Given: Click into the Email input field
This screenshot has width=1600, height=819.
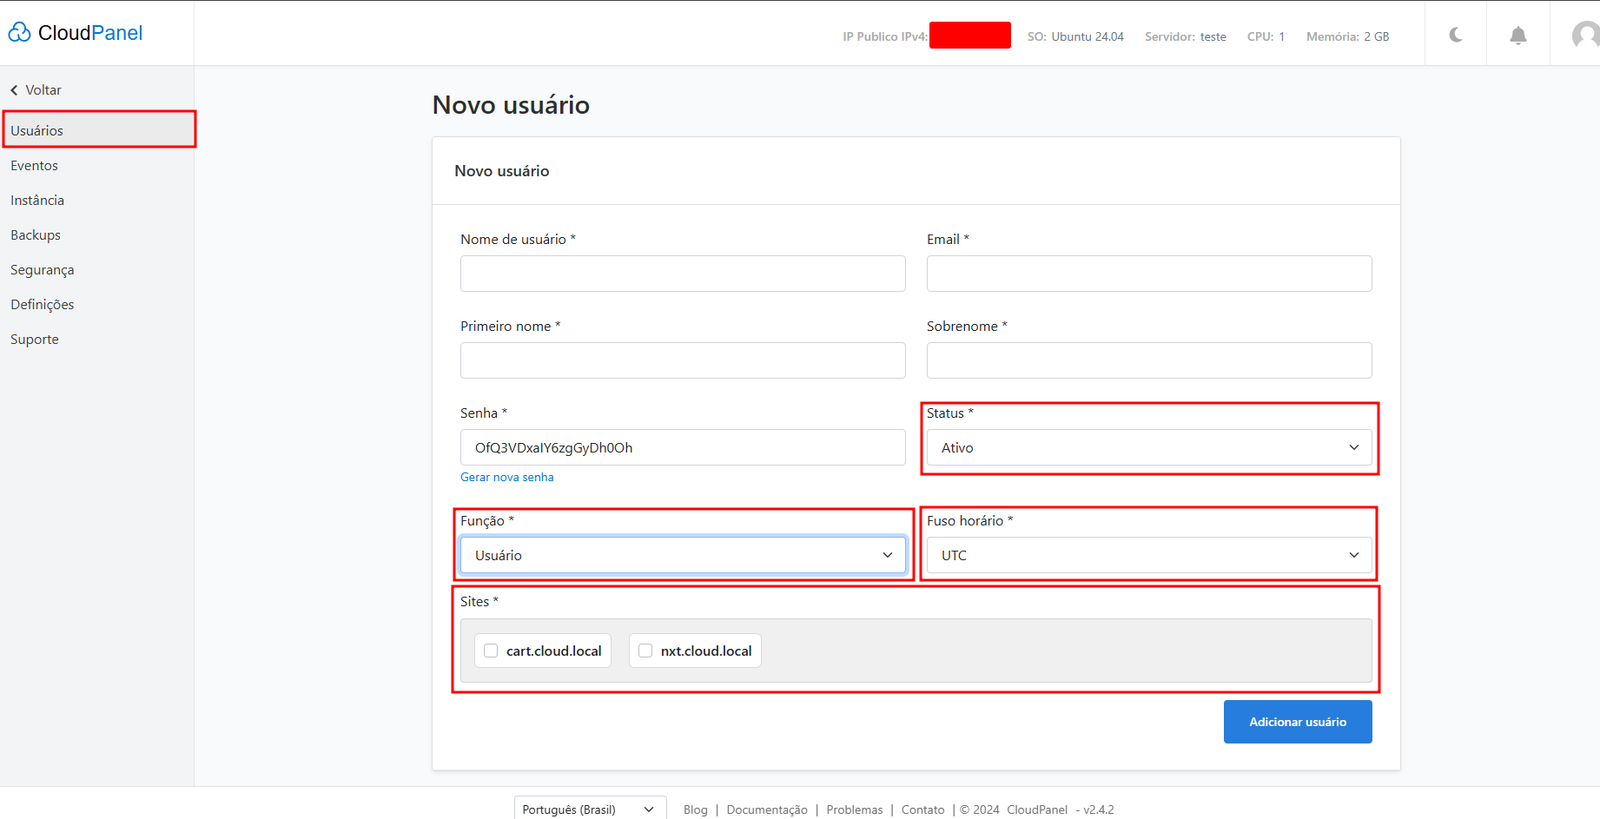Looking at the screenshot, I should coord(1148,274).
